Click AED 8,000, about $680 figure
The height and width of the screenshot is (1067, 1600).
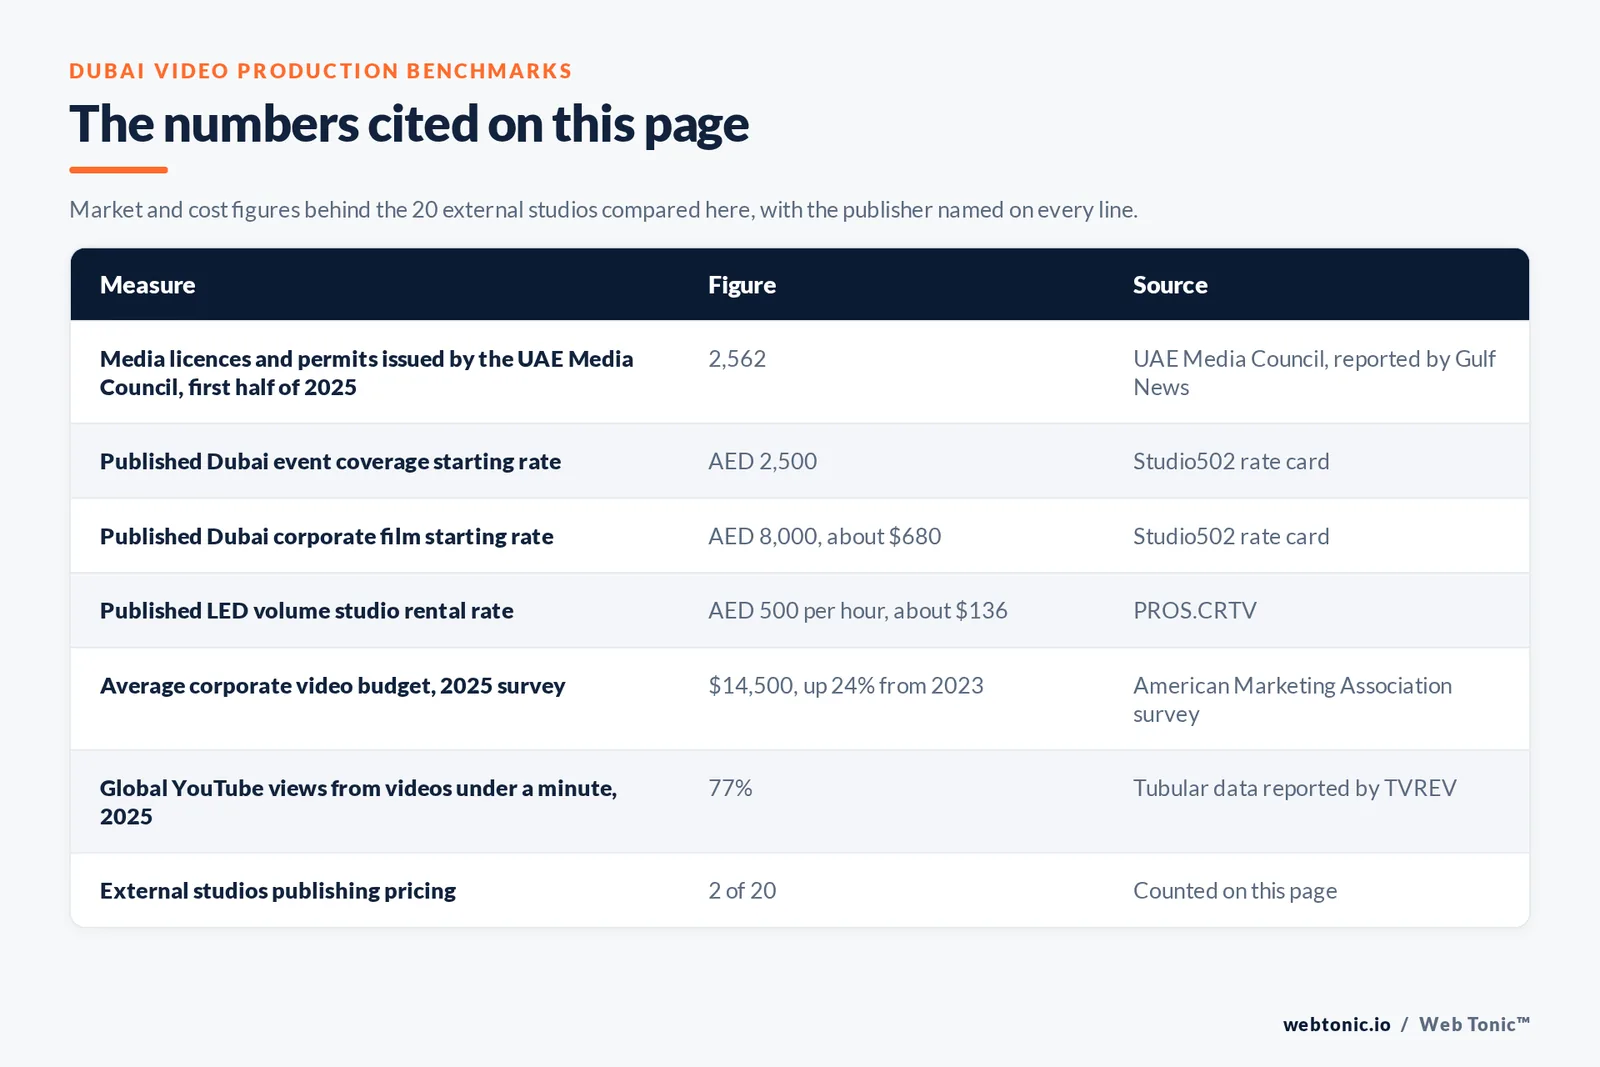click(x=824, y=536)
